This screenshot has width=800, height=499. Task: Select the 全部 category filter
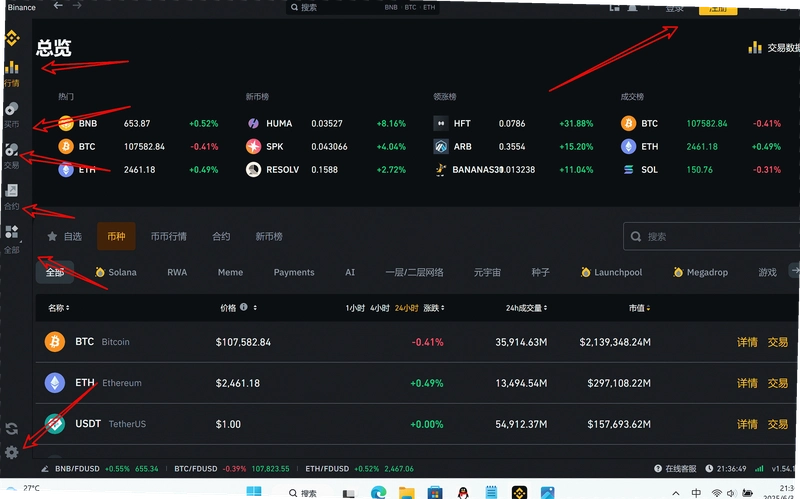pyautogui.click(x=55, y=272)
